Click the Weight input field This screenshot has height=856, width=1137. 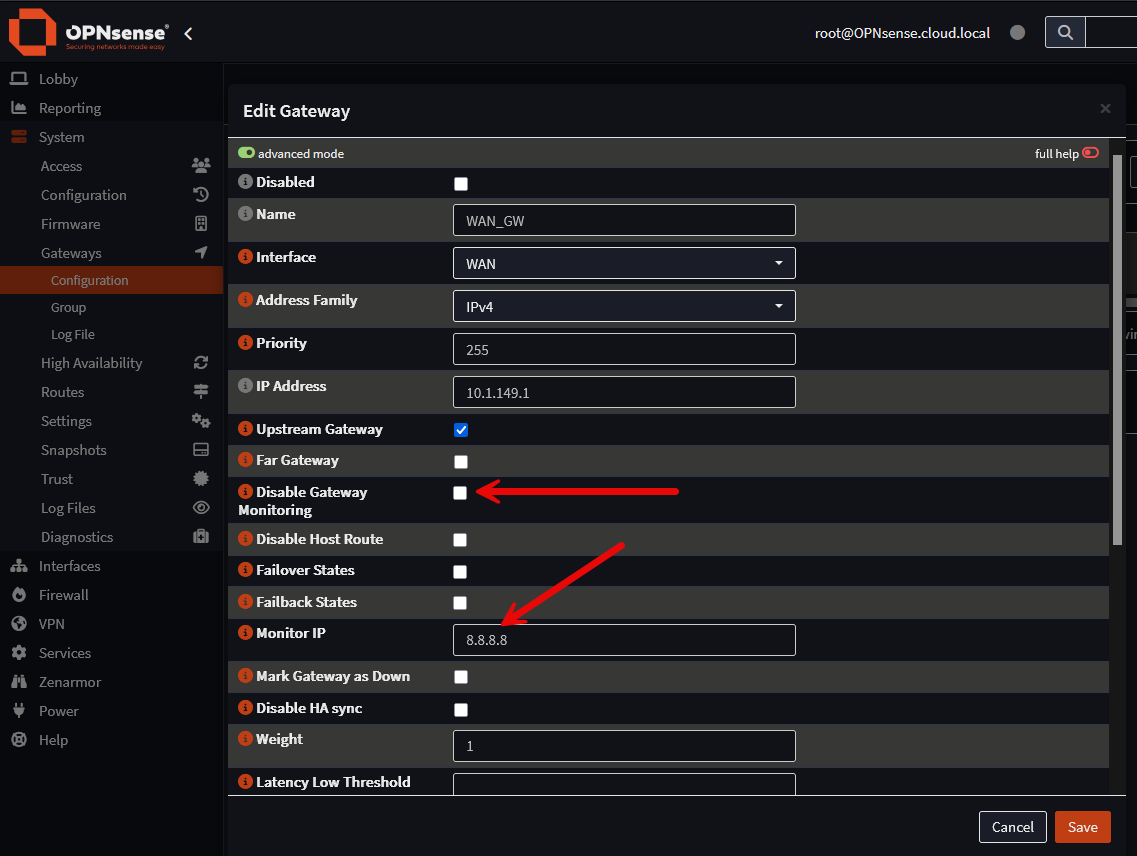click(x=624, y=746)
